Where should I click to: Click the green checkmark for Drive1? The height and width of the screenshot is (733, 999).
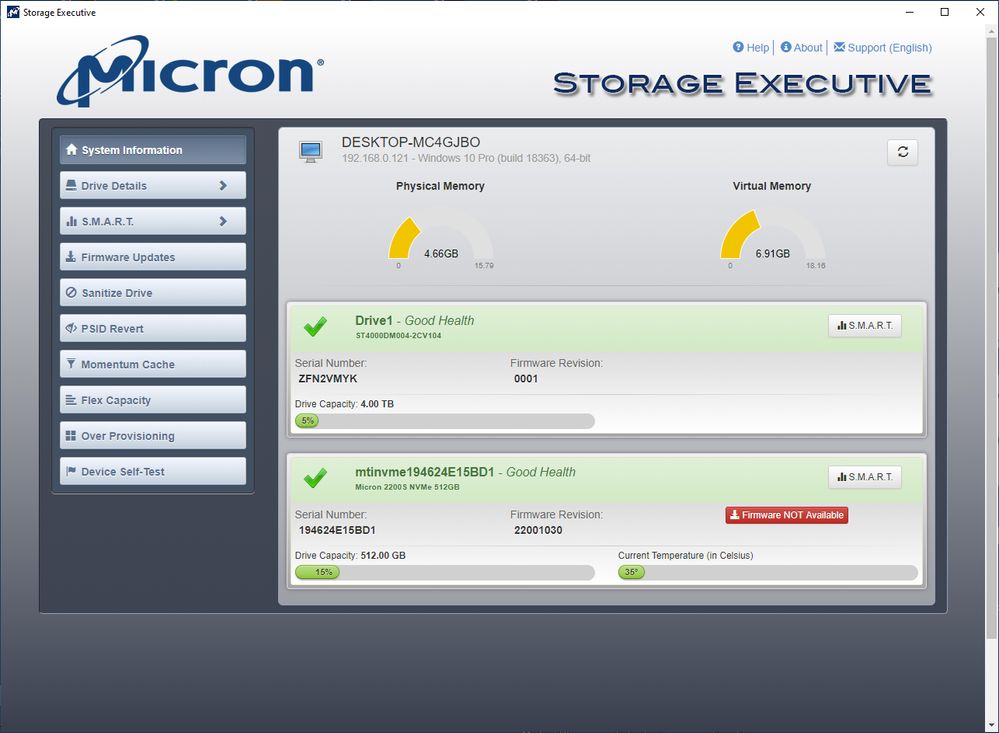pyautogui.click(x=315, y=326)
